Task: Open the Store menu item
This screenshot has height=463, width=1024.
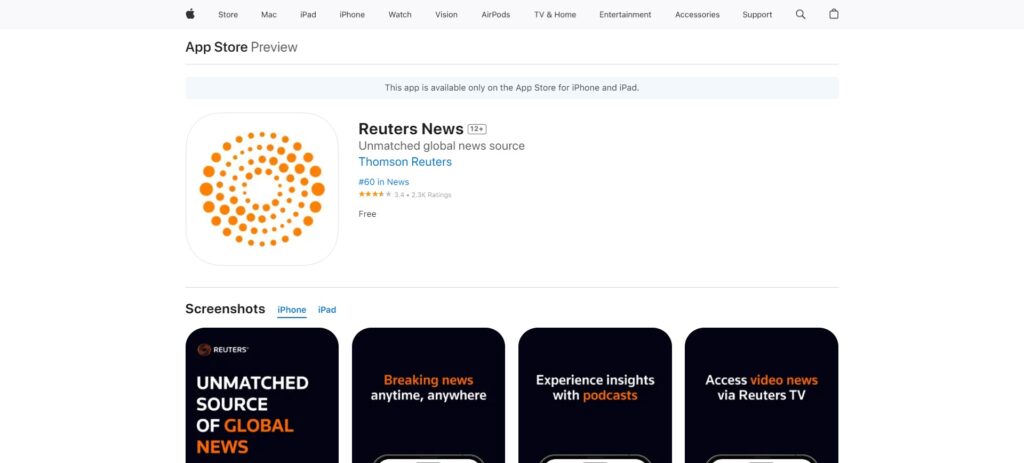Action: point(228,14)
